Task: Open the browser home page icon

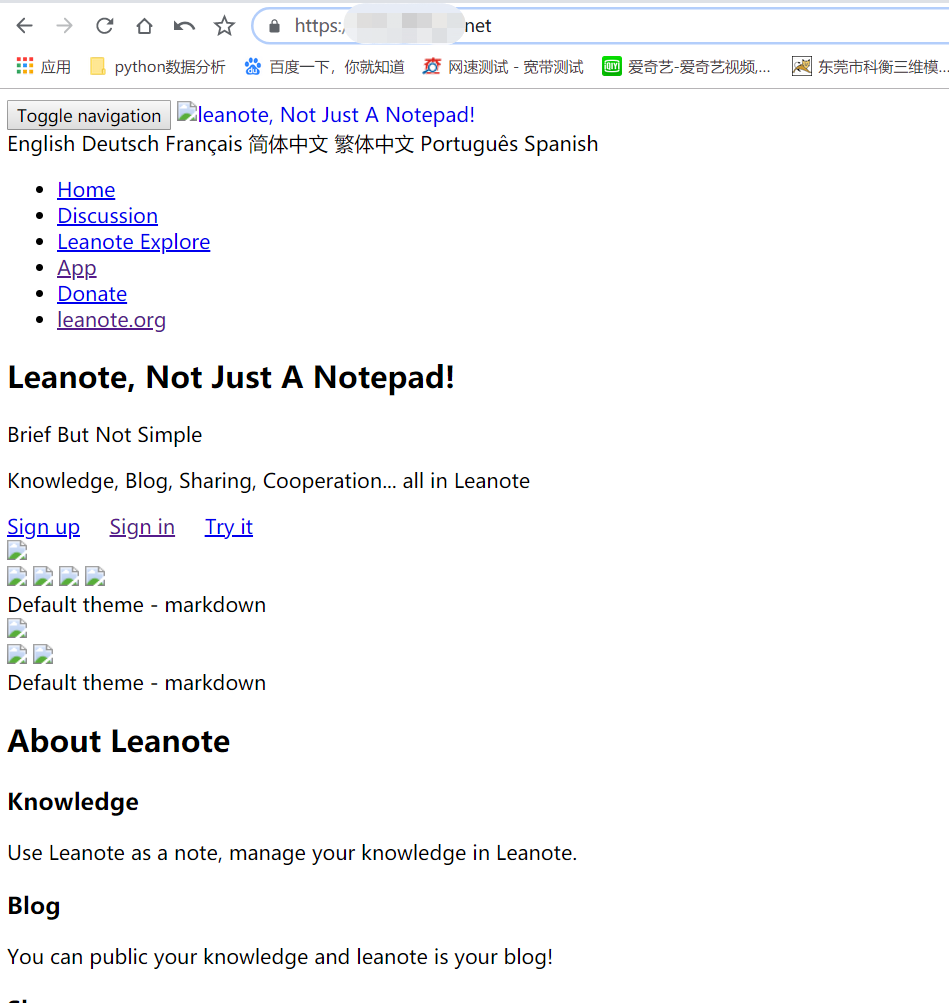Action: tap(145, 26)
